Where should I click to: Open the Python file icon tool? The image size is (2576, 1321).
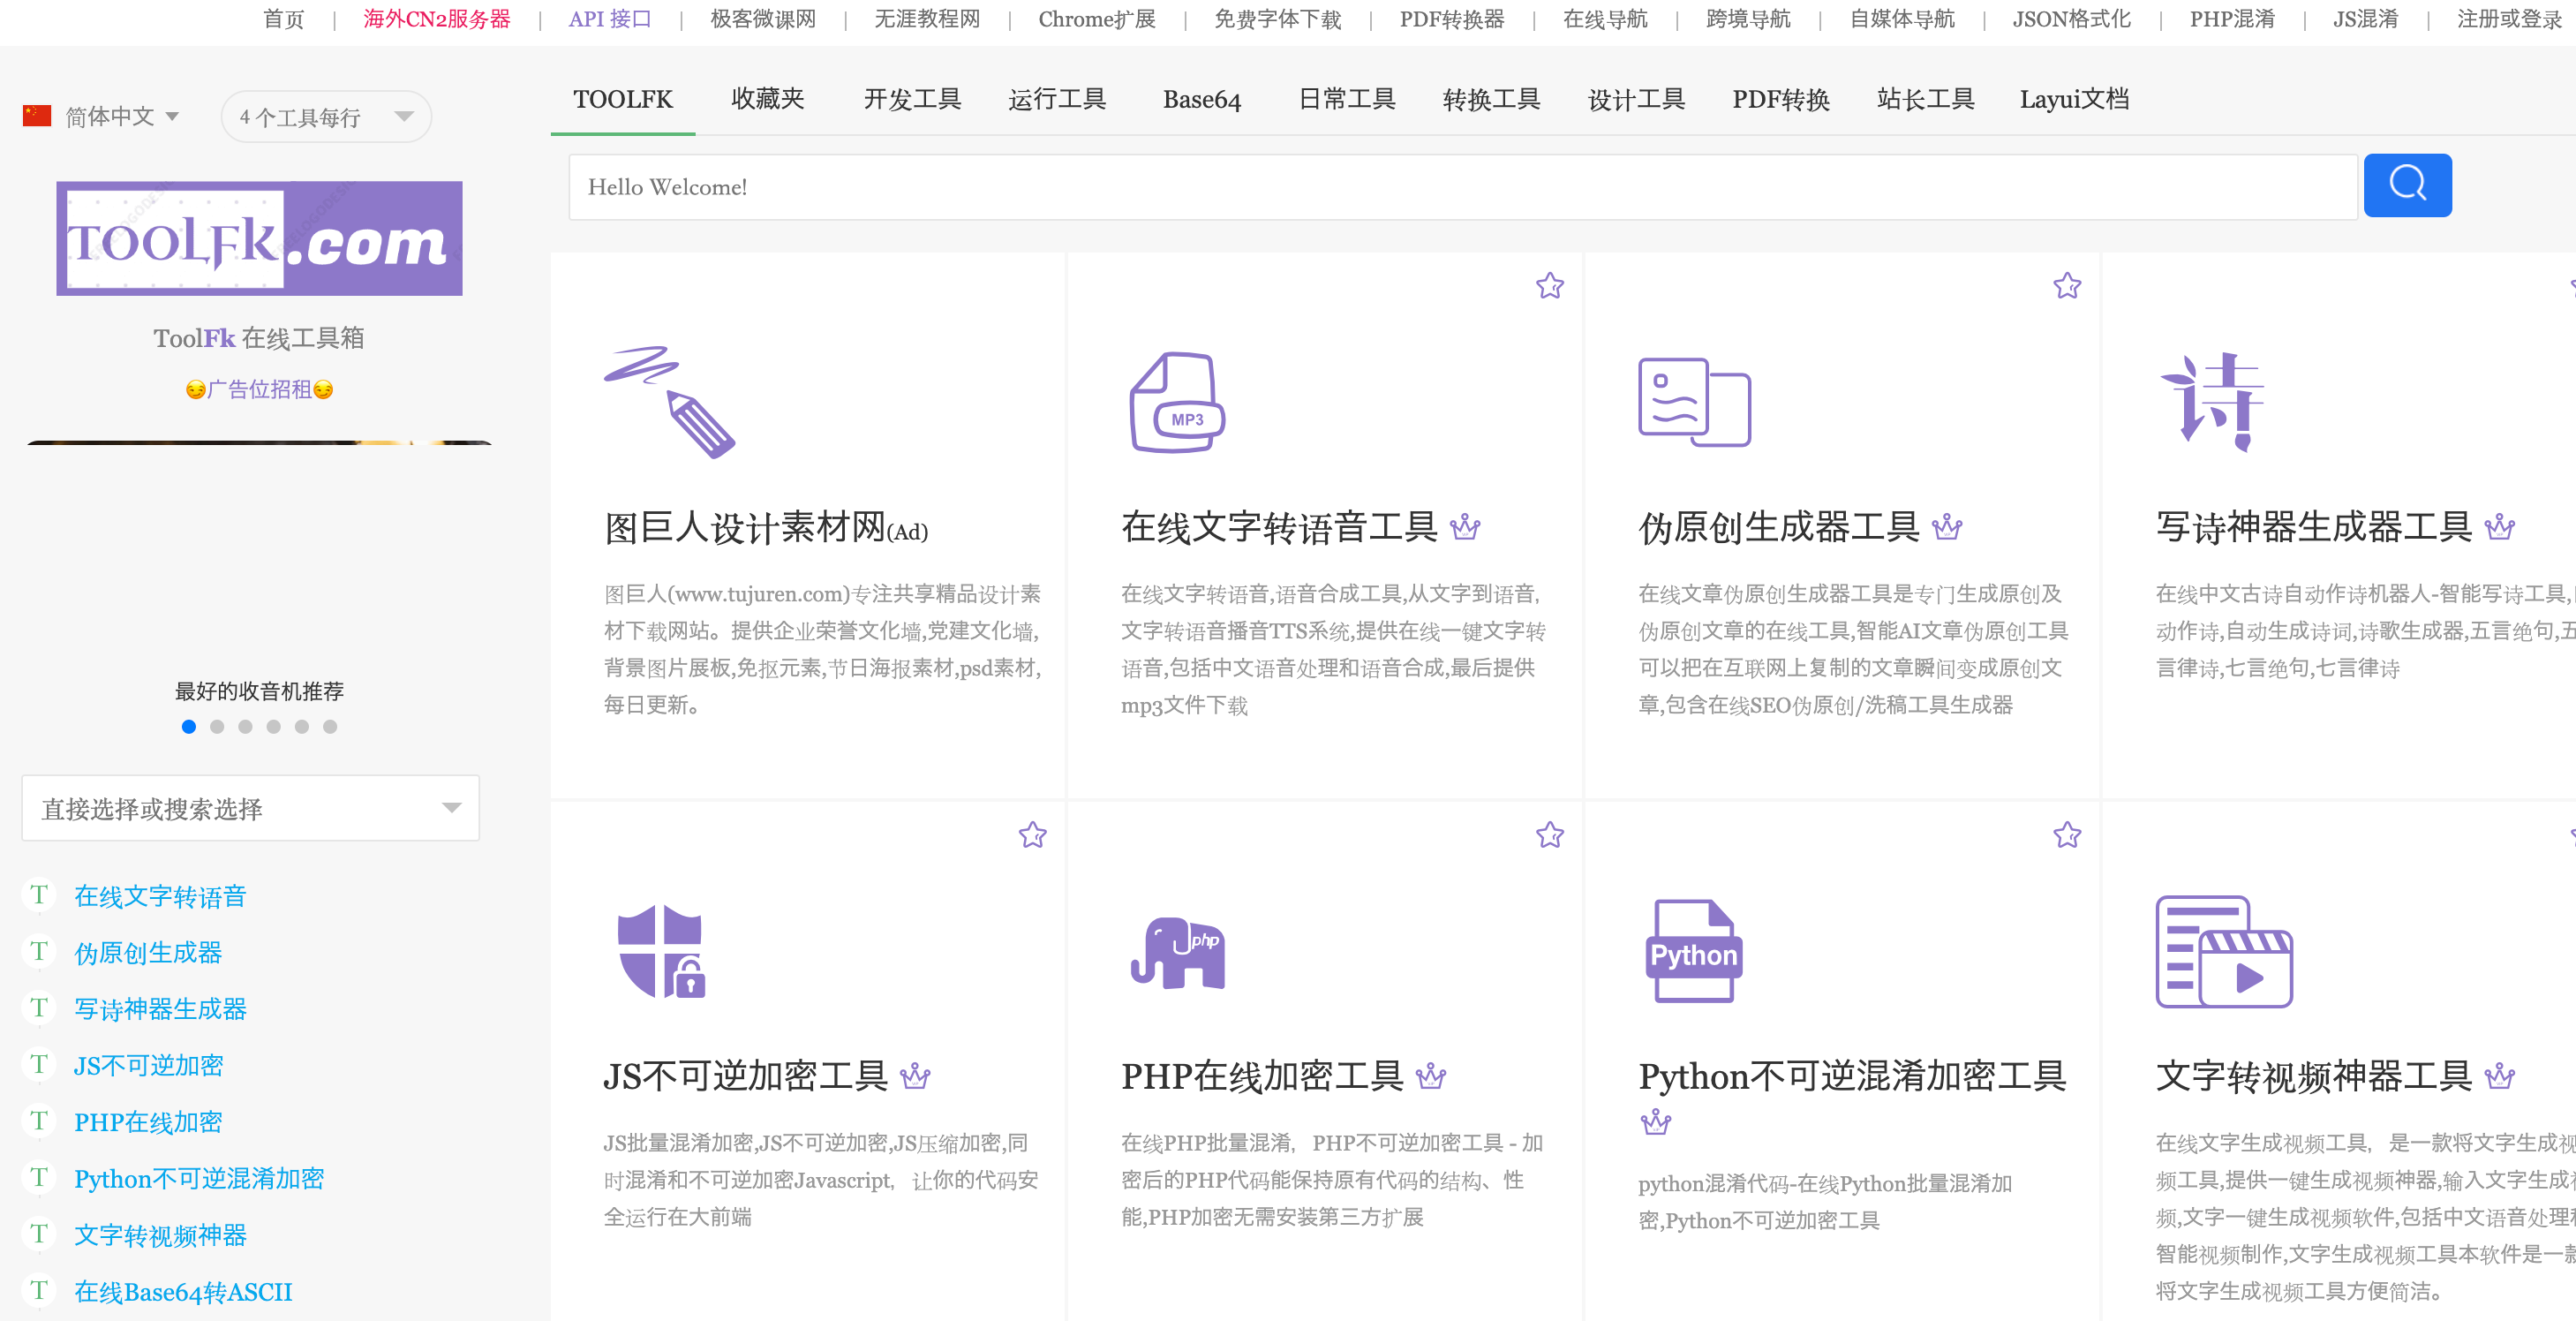(x=1693, y=951)
